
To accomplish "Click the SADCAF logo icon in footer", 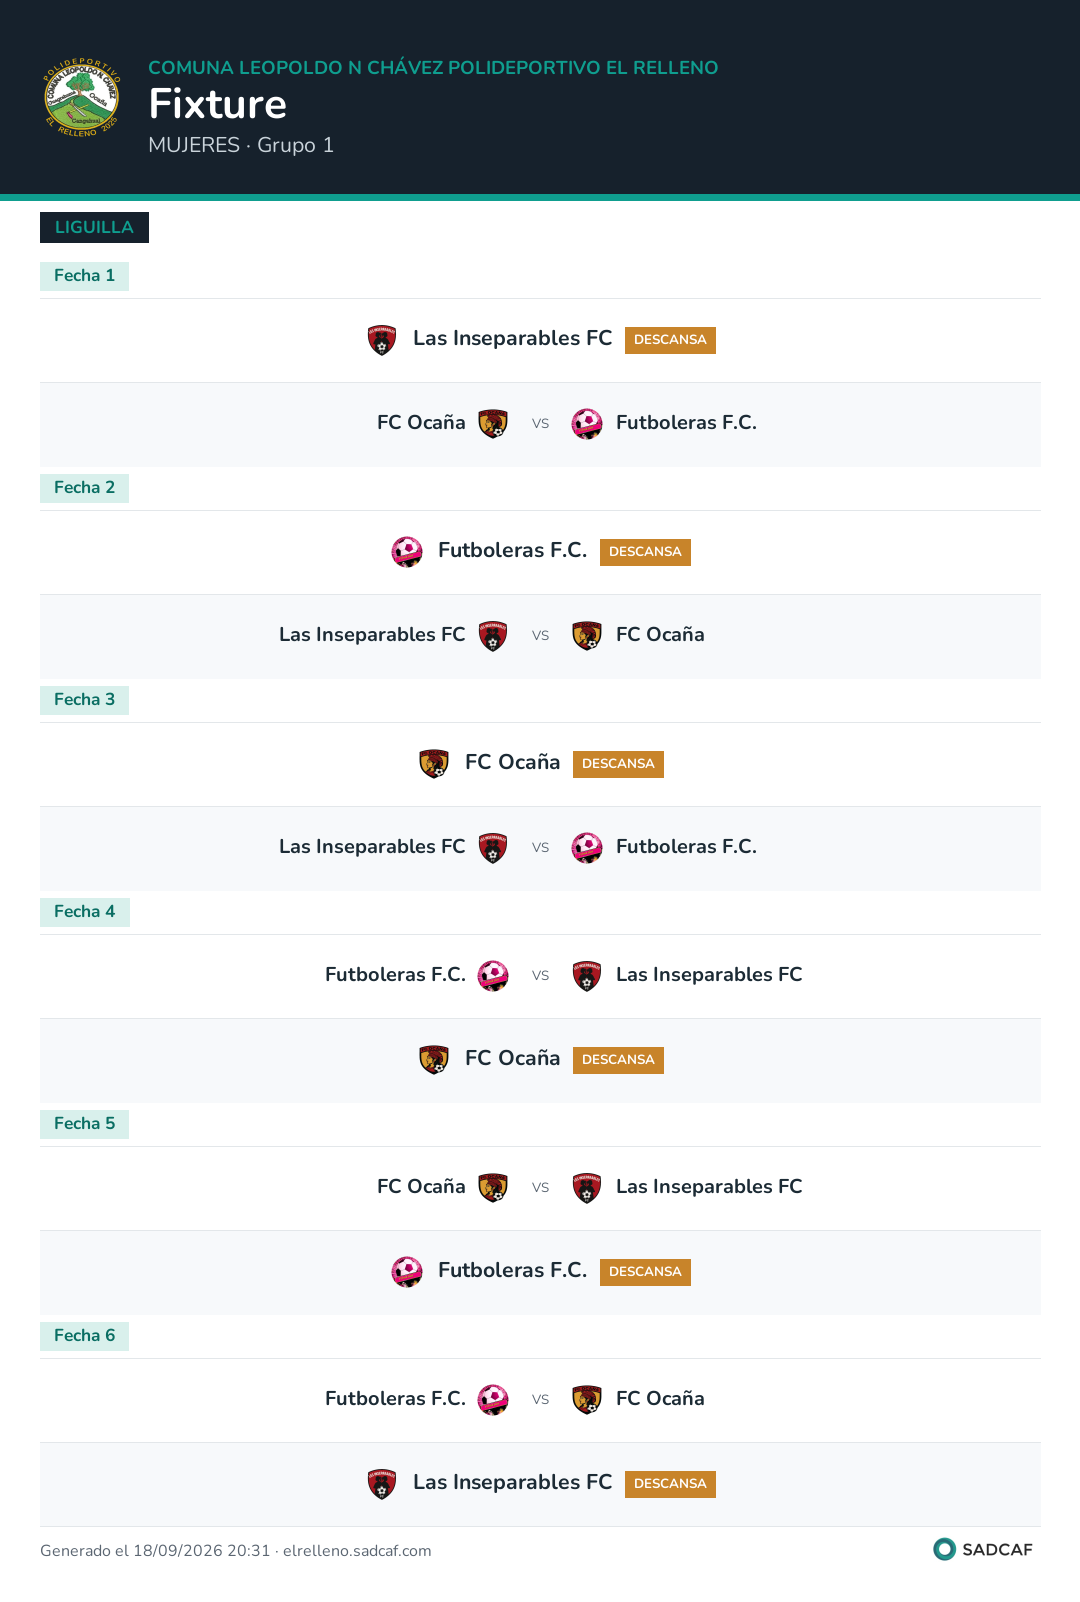I will click(944, 1549).
